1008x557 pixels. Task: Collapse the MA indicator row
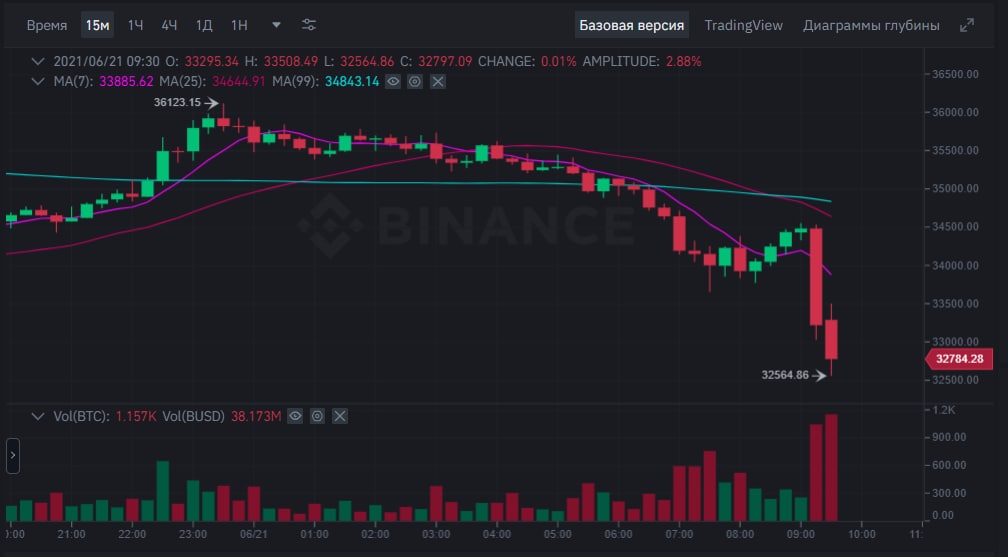38,82
